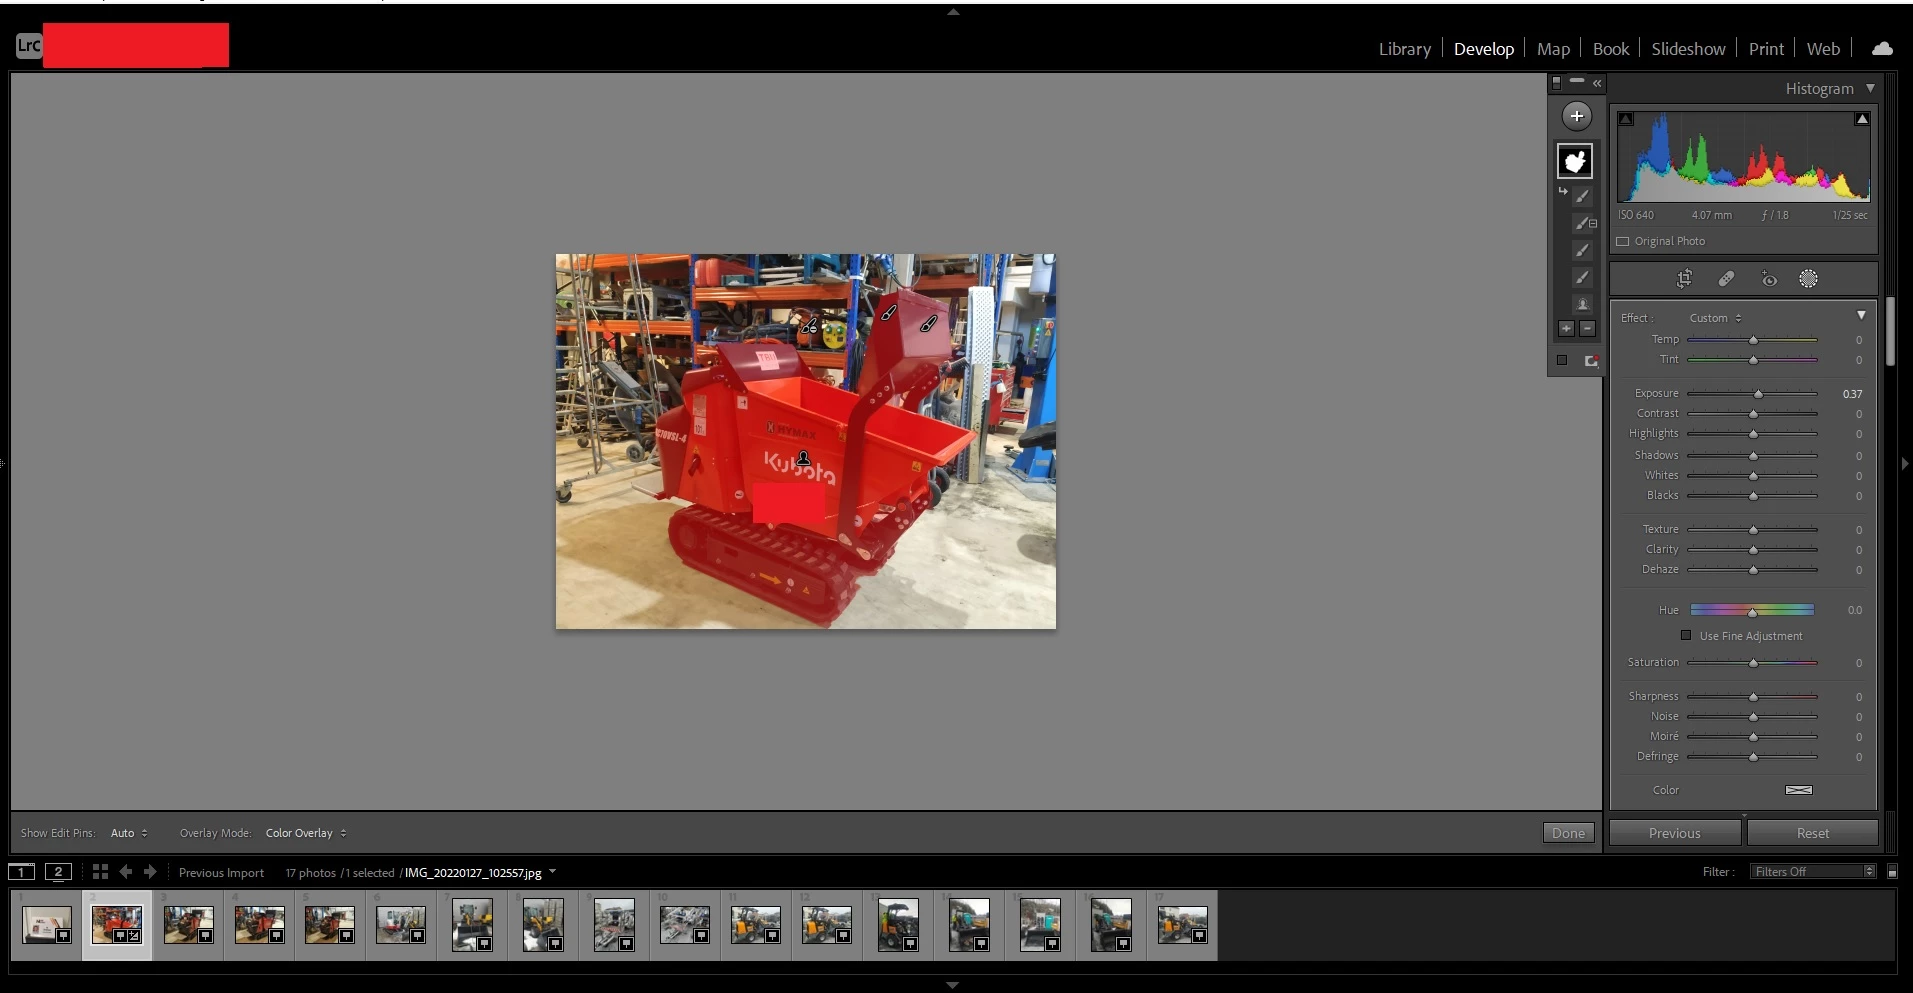This screenshot has width=1913, height=993.
Task: Collapse the right panel with edge arrow
Action: pyautogui.click(x=1905, y=464)
